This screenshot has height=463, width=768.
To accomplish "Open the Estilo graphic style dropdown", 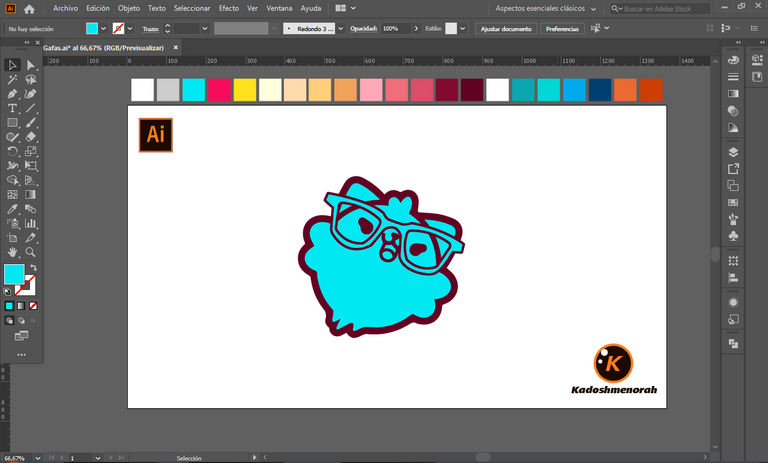I will coord(462,28).
